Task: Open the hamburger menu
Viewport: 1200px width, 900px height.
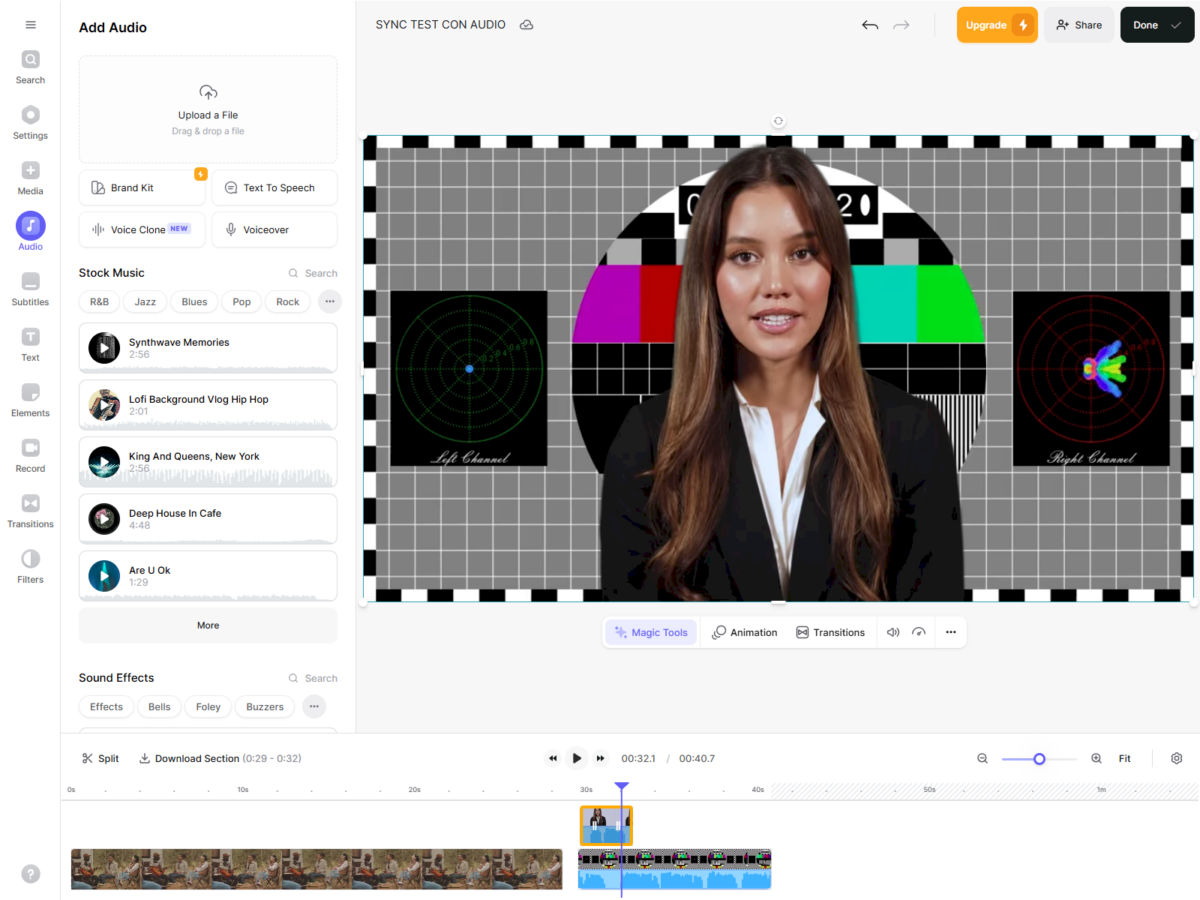Action: [x=30, y=25]
